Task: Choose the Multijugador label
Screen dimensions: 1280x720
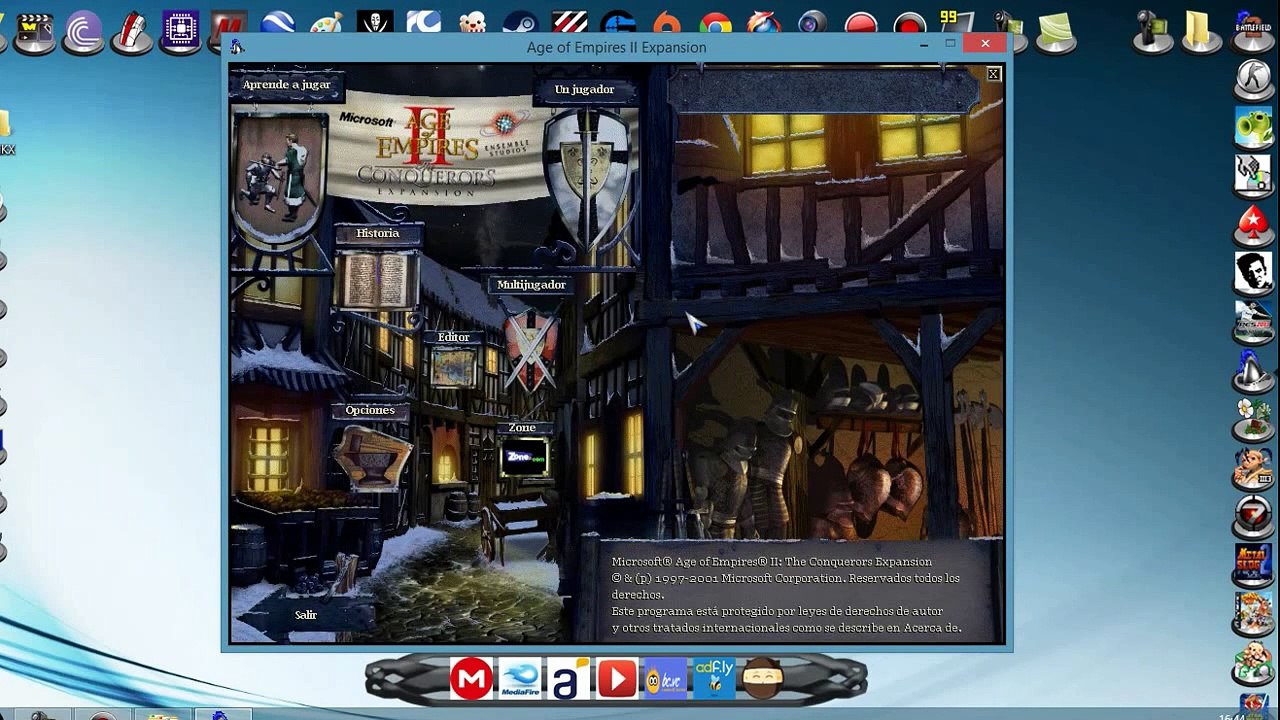Action: [531, 285]
